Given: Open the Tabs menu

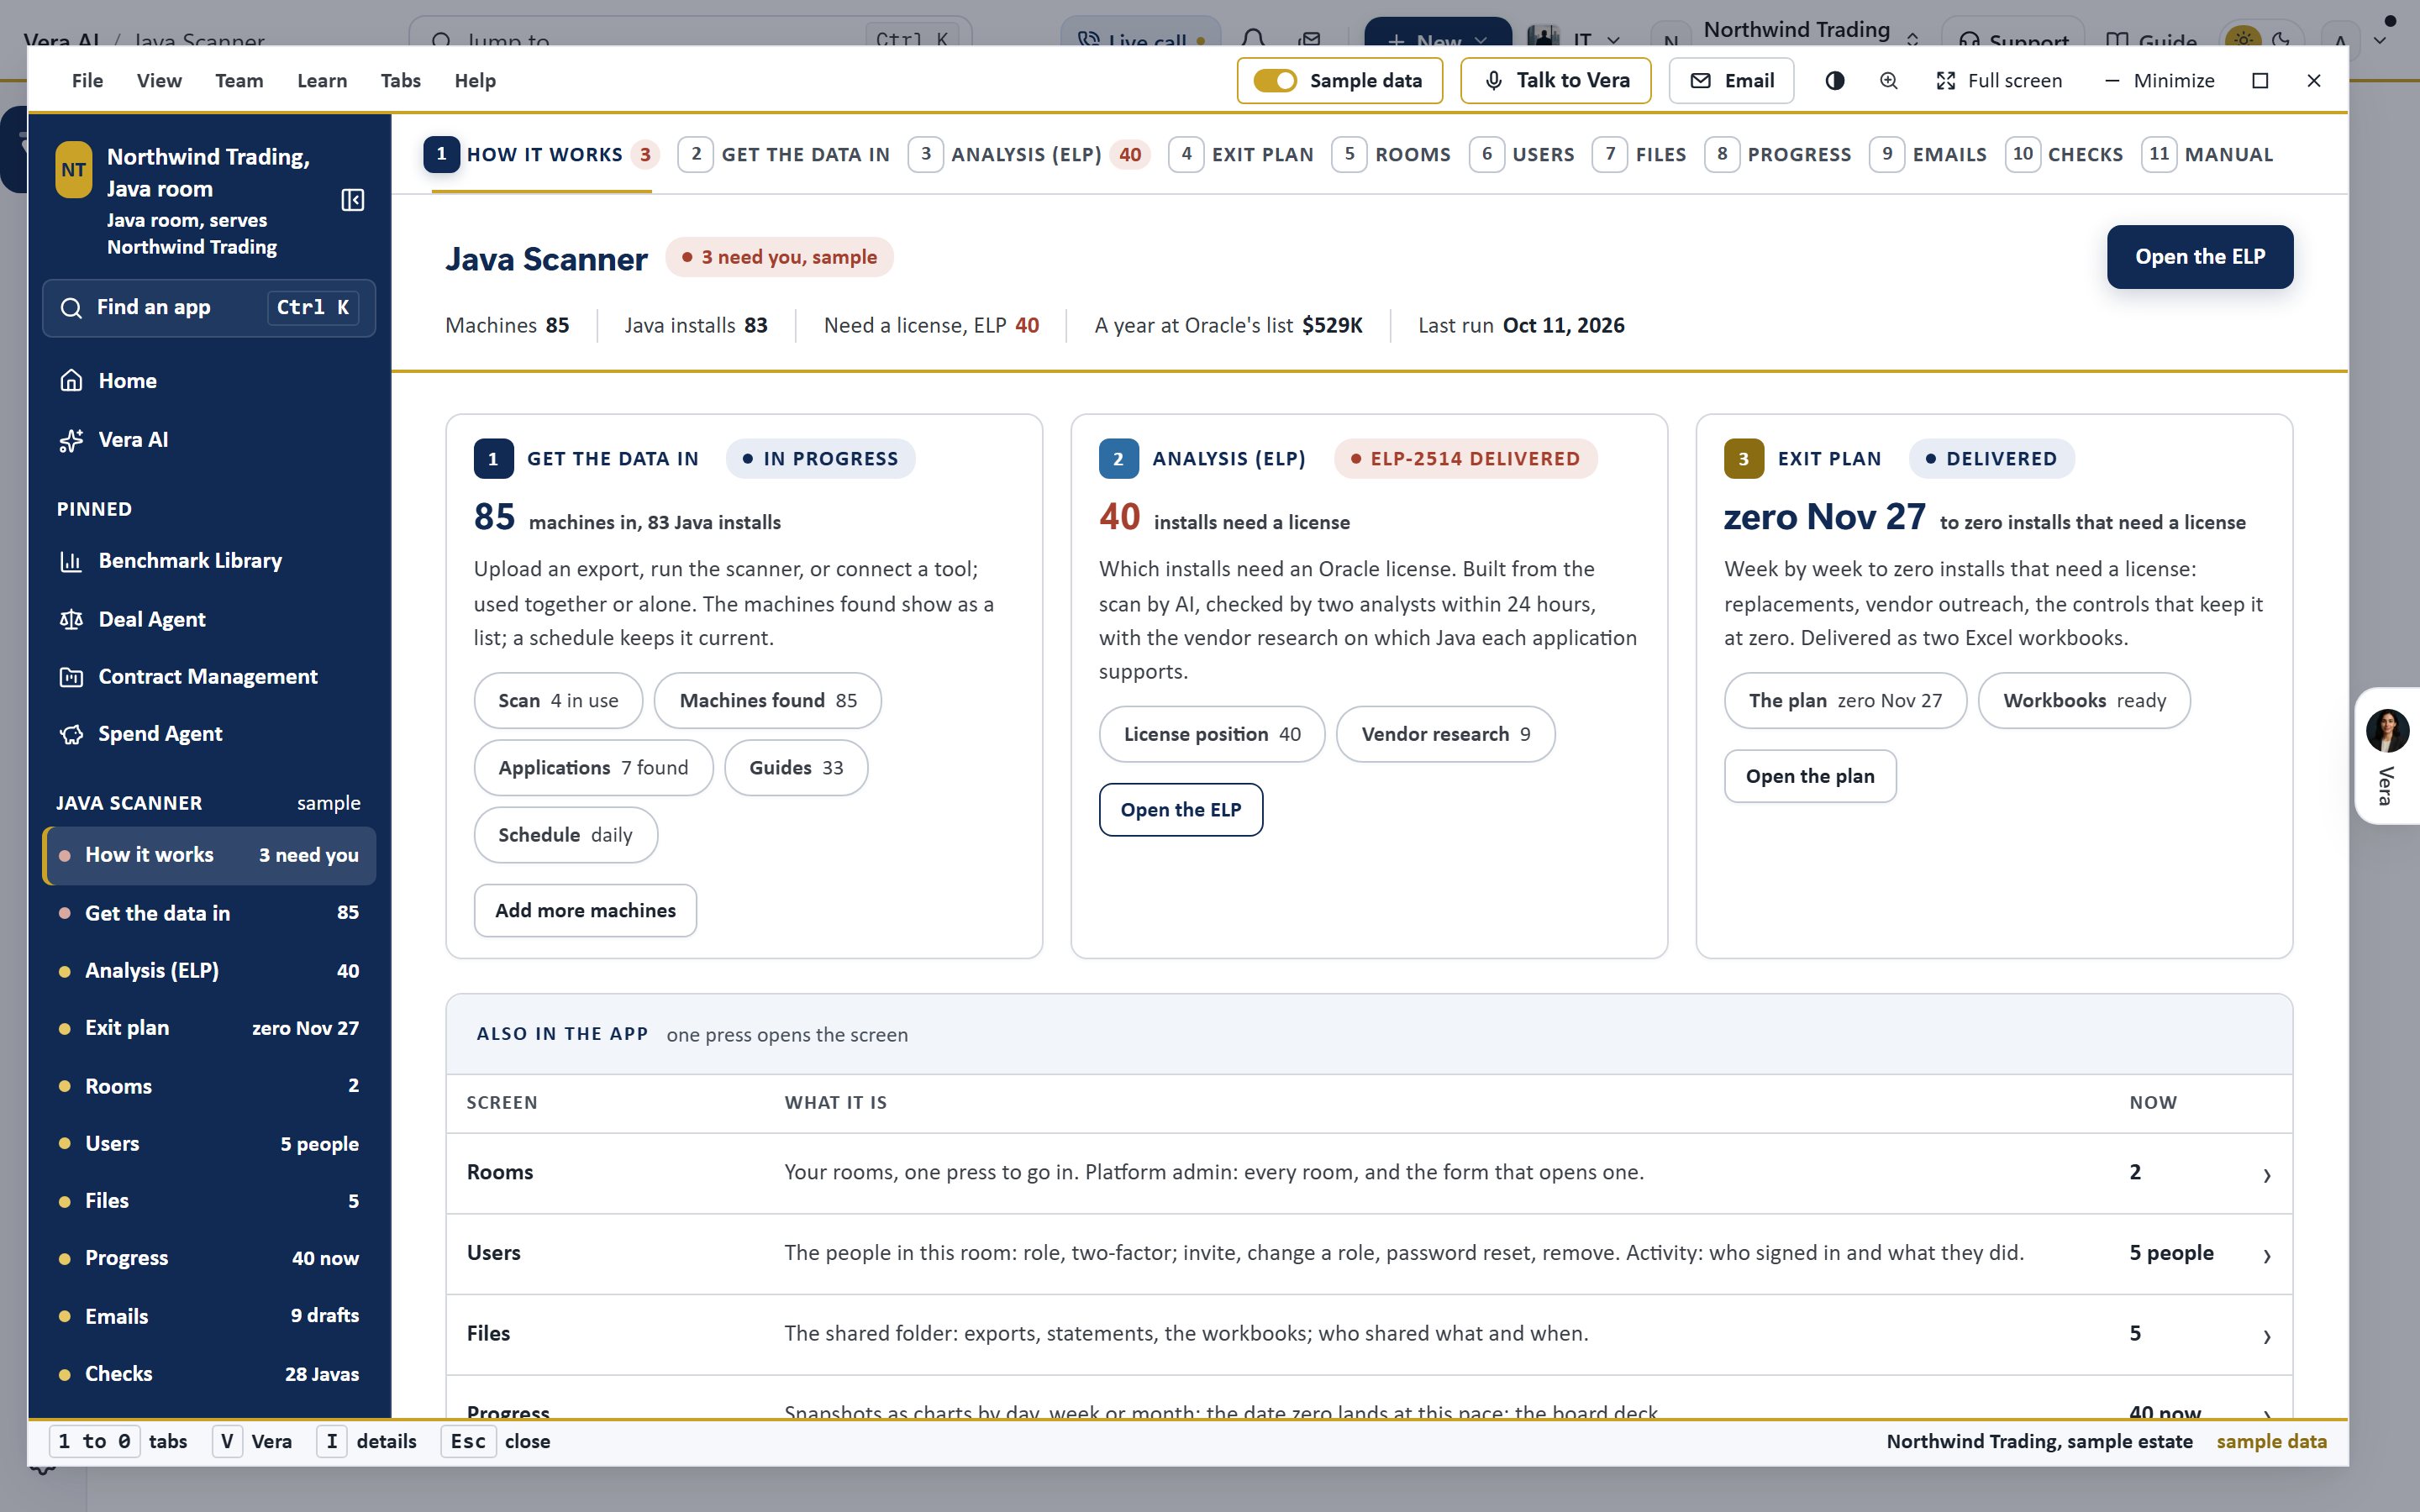Looking at the screenshot, I should pyautogui.click(x=400, y=81).
